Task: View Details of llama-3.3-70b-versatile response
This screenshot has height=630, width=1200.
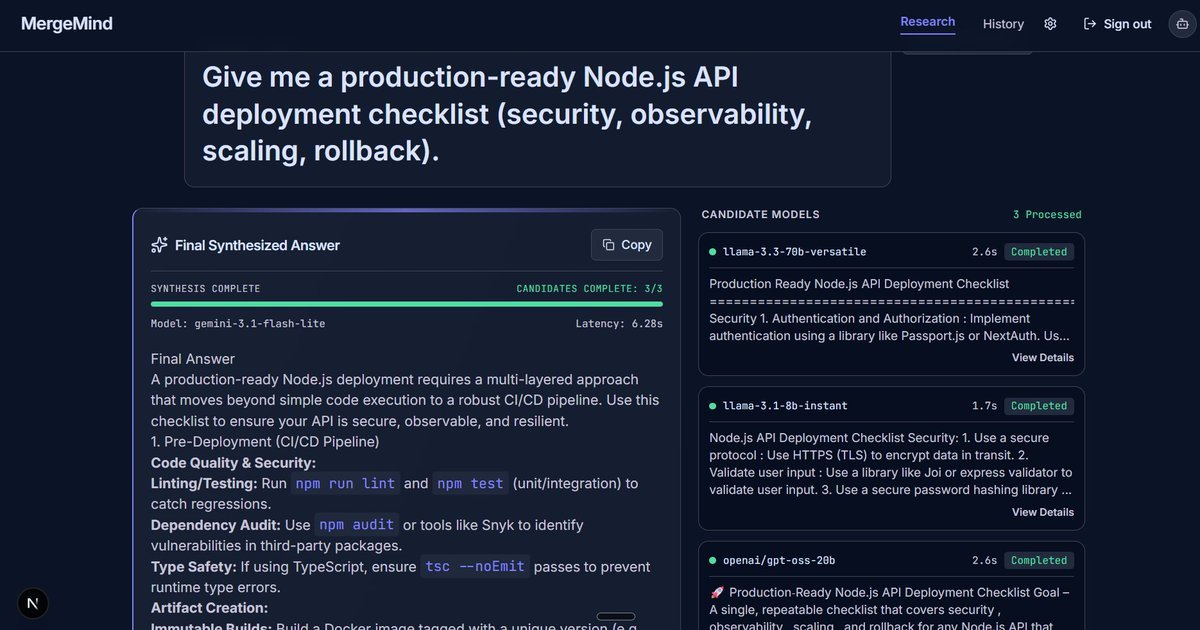Action: pyautogui.click(x=1042, y=357)
